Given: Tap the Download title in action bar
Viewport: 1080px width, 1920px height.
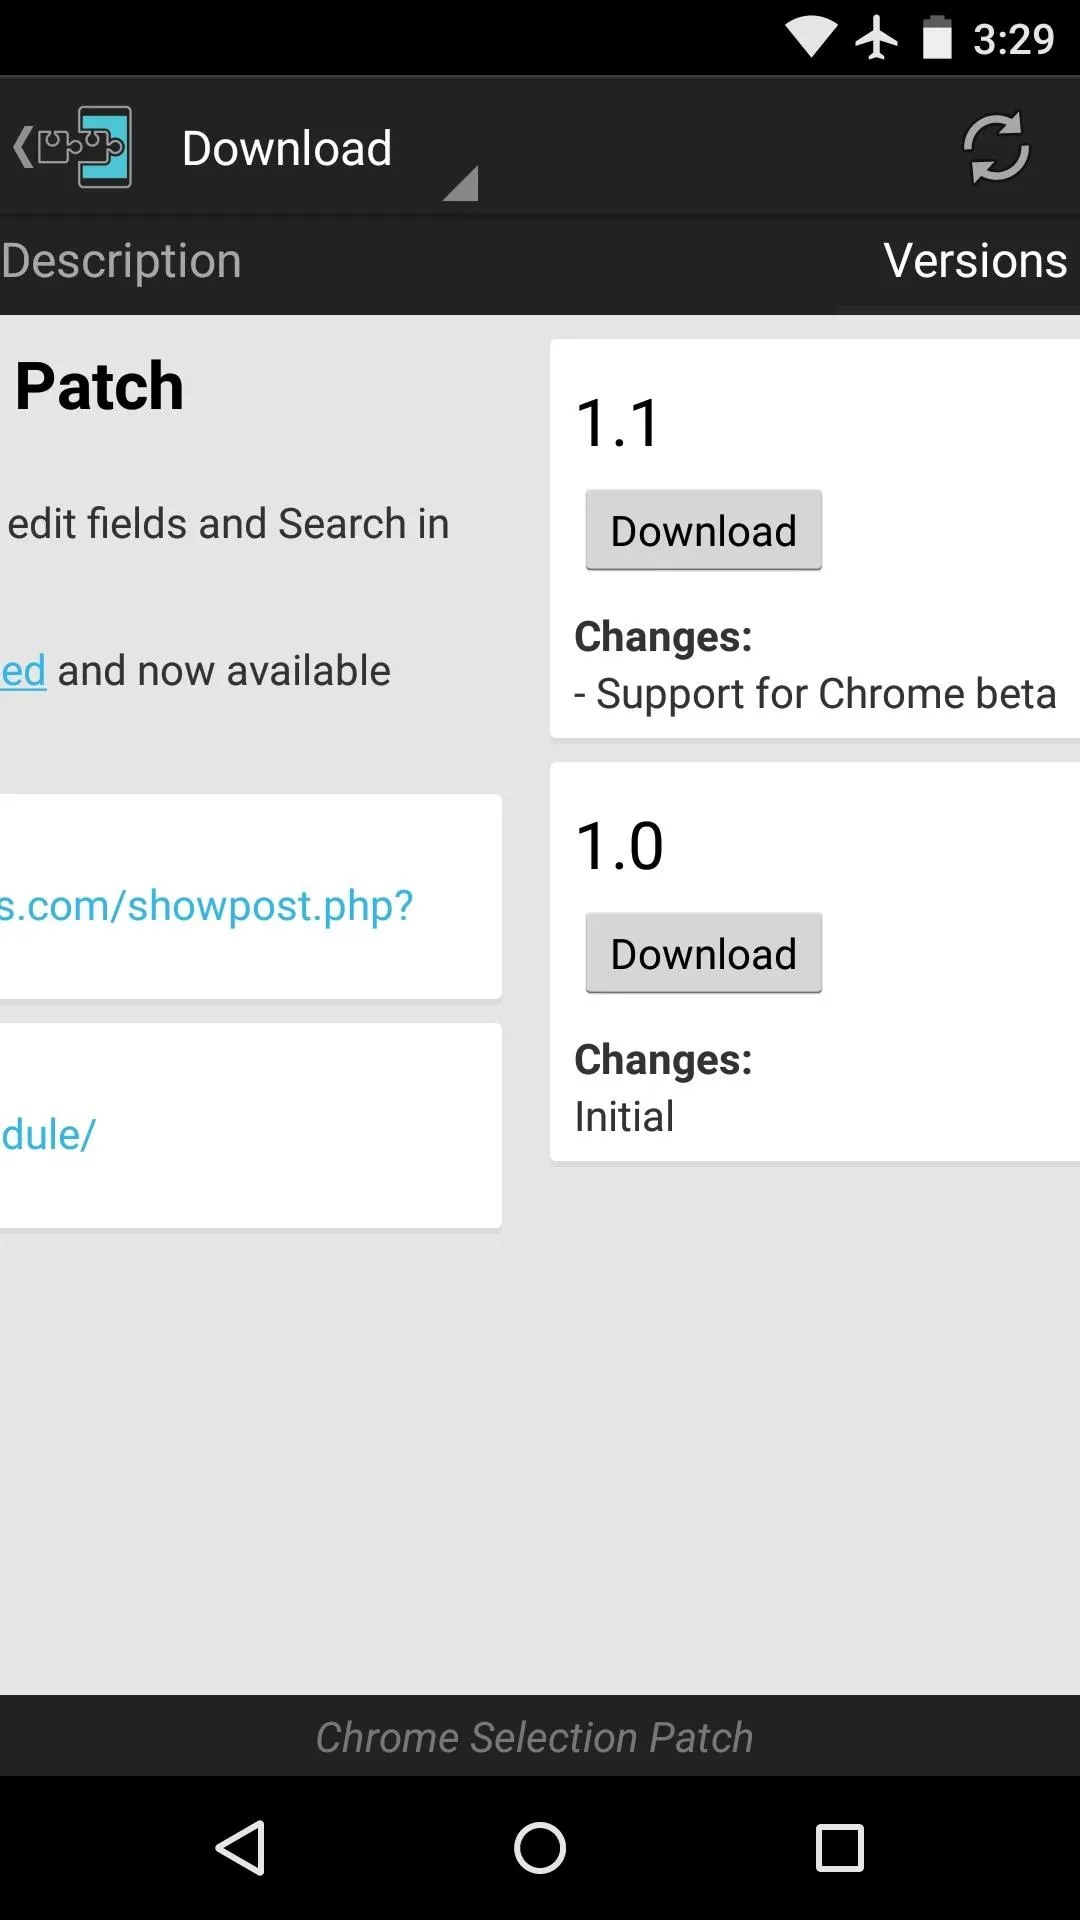Looking at the screenshot, I should 287,149.
